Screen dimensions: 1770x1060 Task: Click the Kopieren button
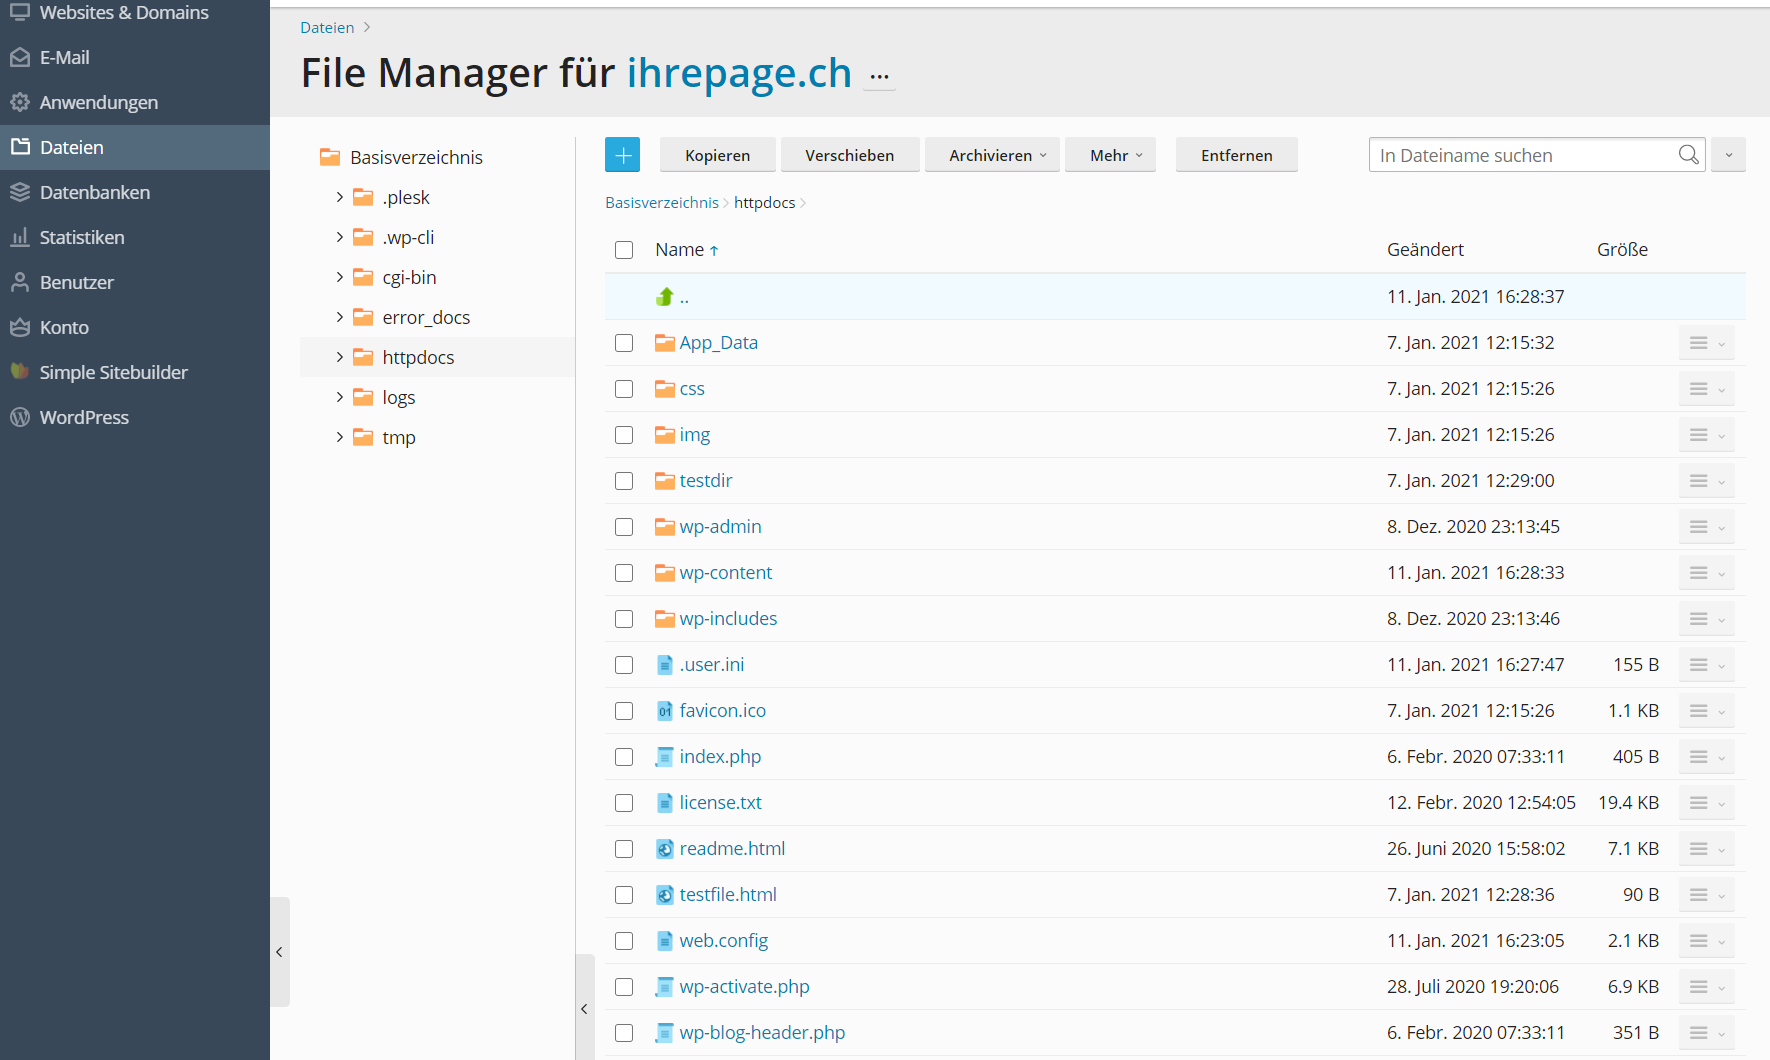(x=716, y=154)
